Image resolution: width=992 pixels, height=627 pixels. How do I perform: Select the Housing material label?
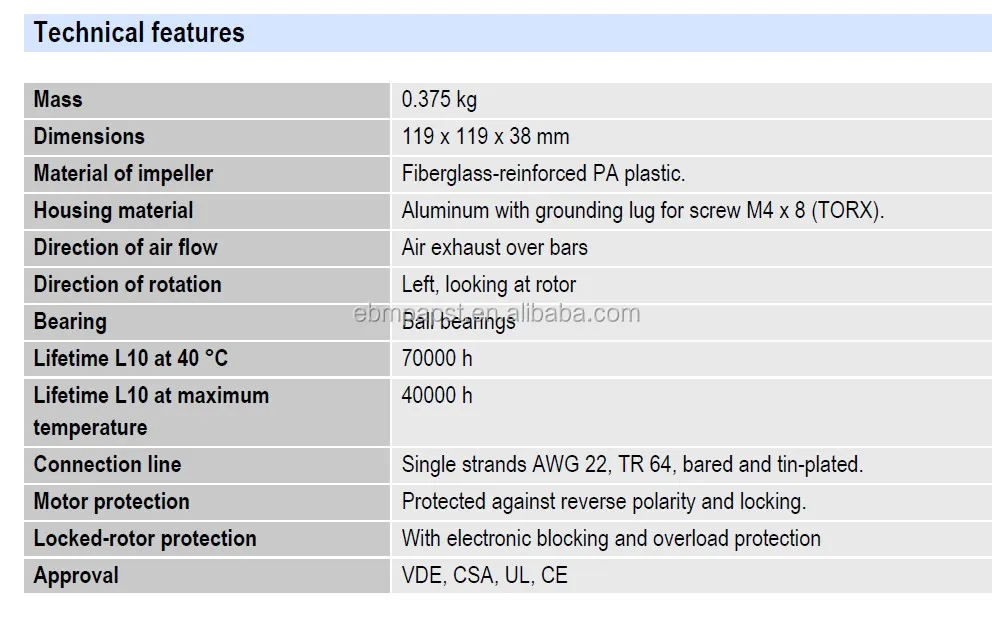pos(113,211)
